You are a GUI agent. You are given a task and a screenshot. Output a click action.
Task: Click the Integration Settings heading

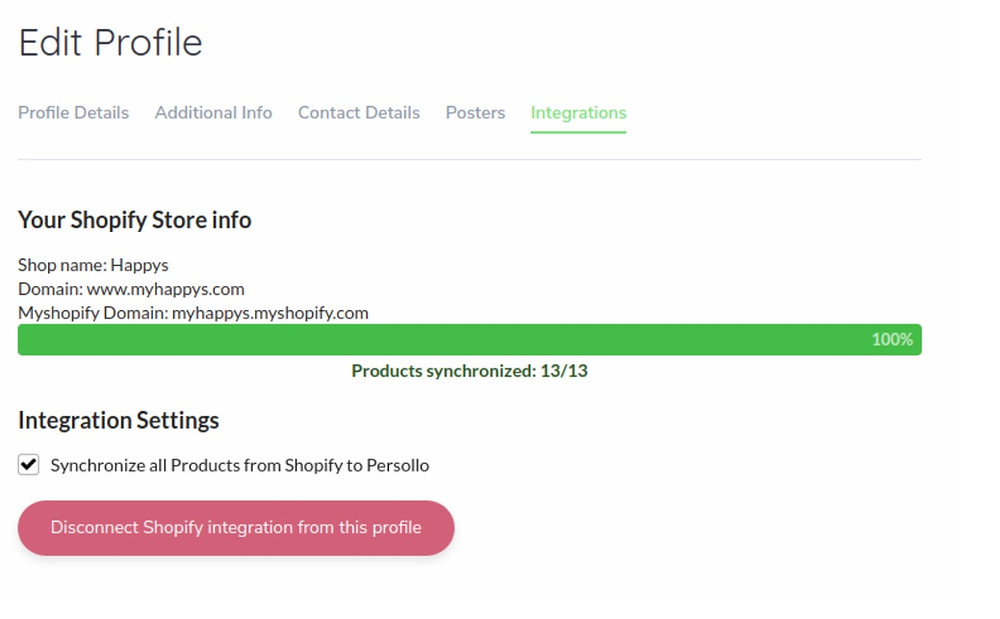pyautogui.click(x=119, y=421)
